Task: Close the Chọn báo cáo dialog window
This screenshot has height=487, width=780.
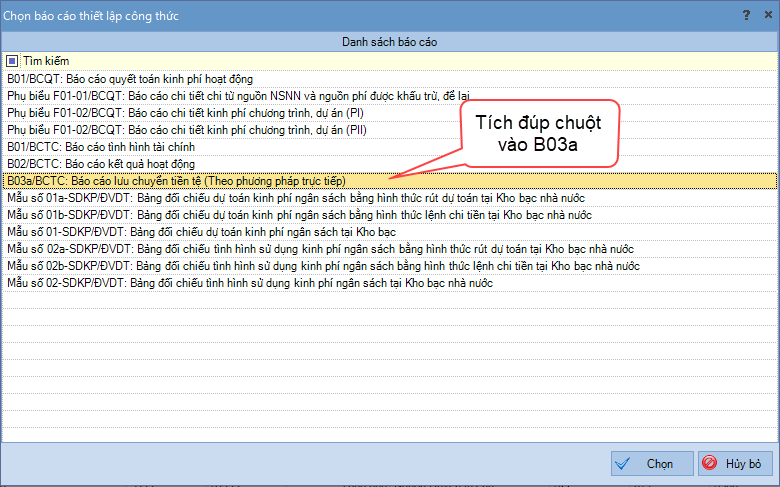Action: point(766,15)
